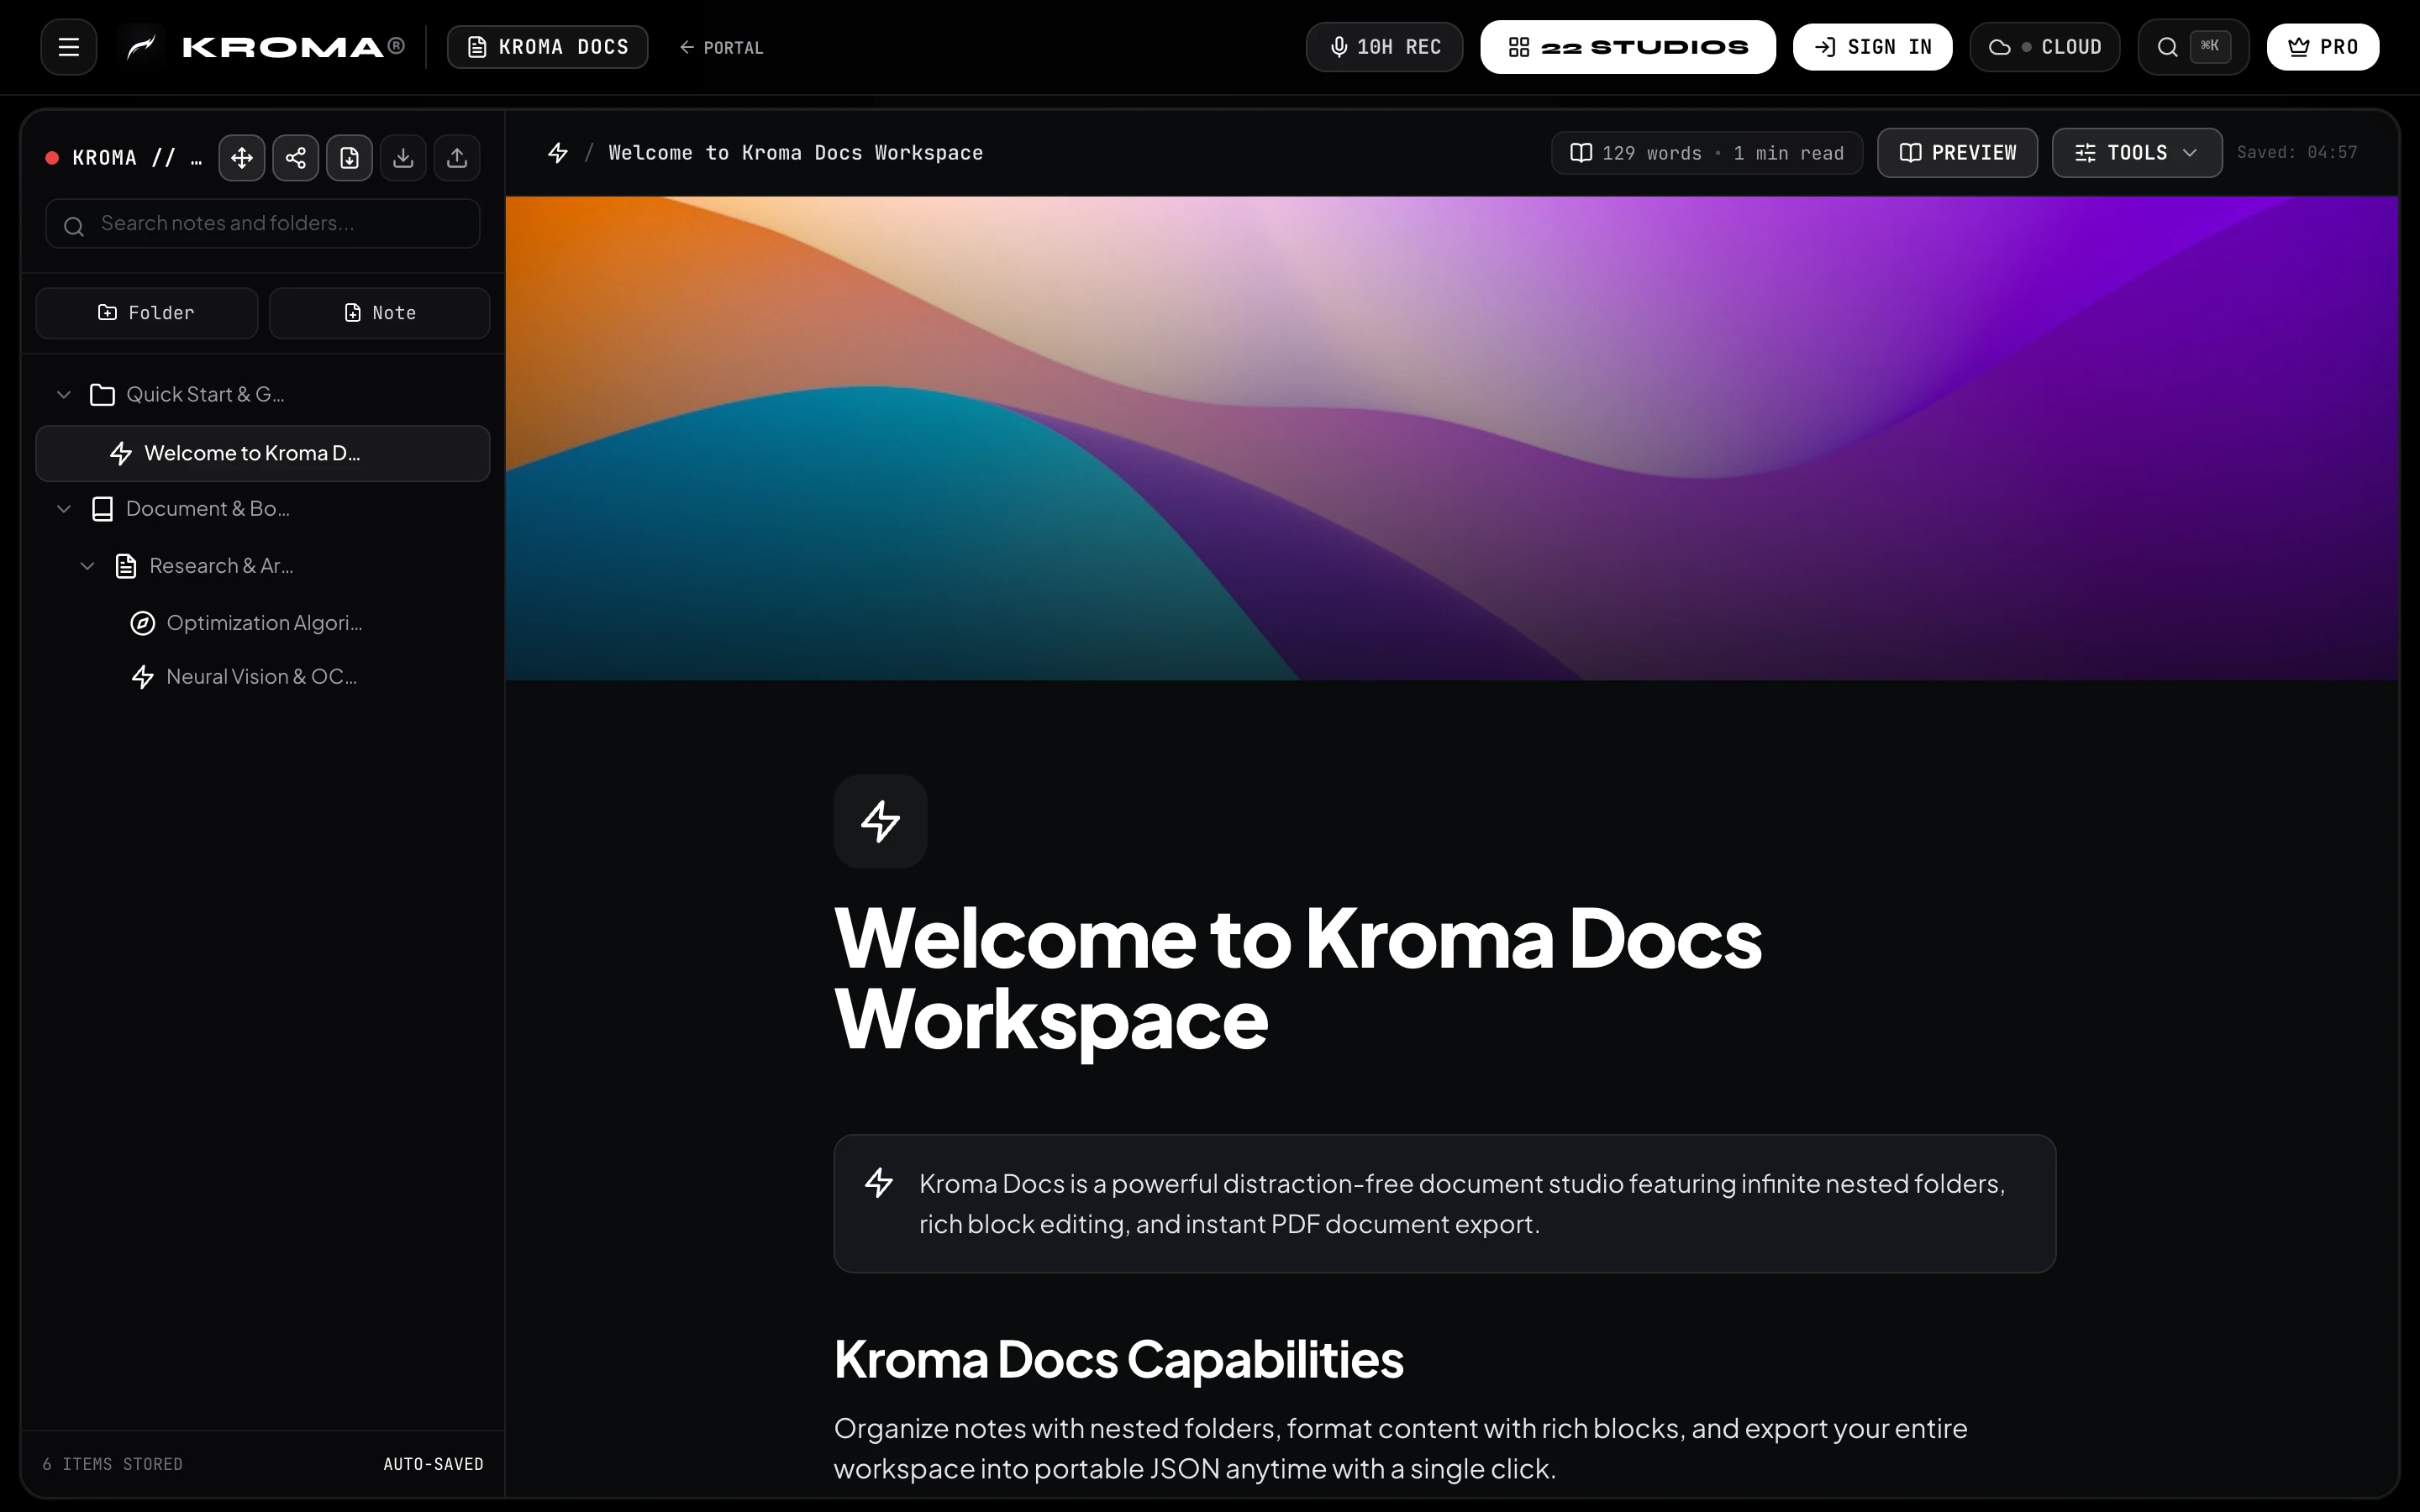The width and height of the screenshot is (2420, 1512).
Task: Click the move/arrows icon in sidebar header
Action: coord(242,157)
